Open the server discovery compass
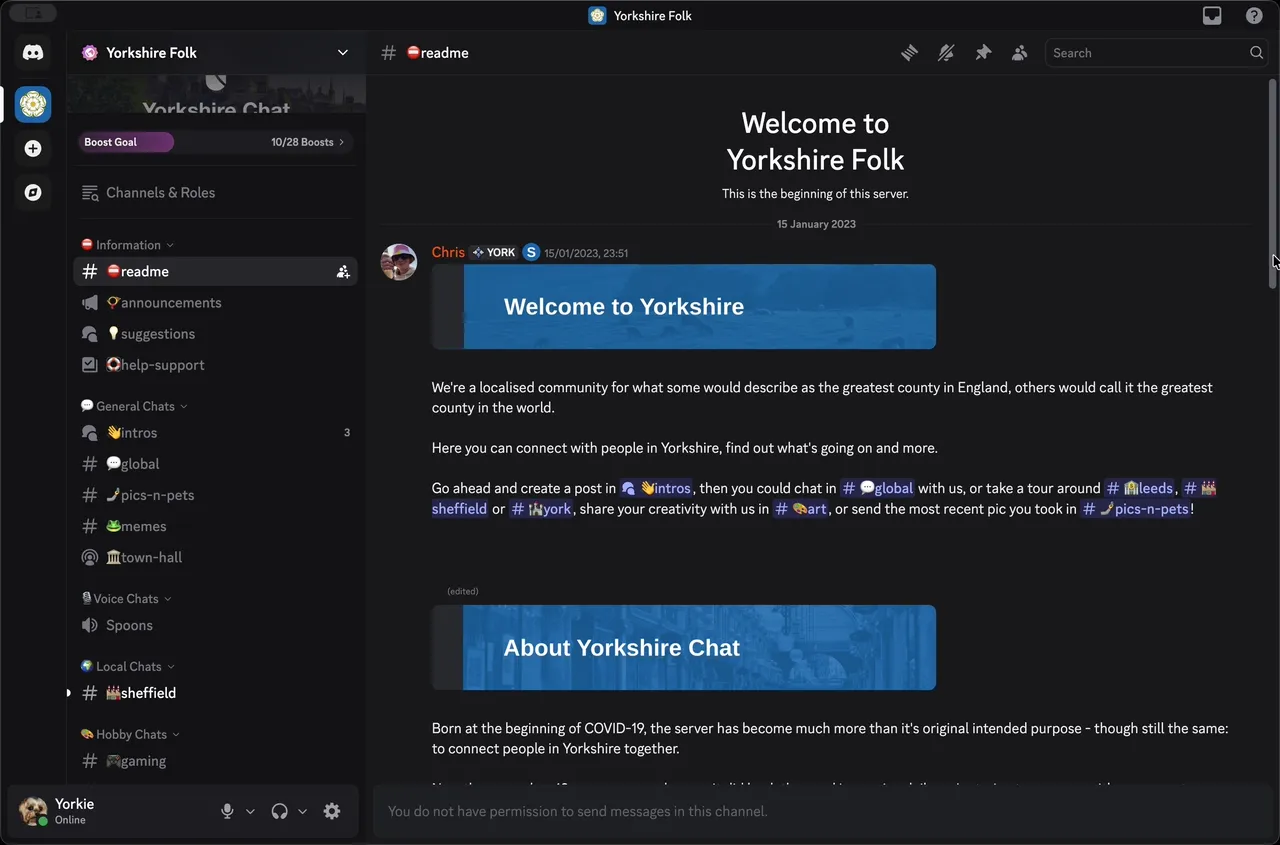 click(33, 192)
